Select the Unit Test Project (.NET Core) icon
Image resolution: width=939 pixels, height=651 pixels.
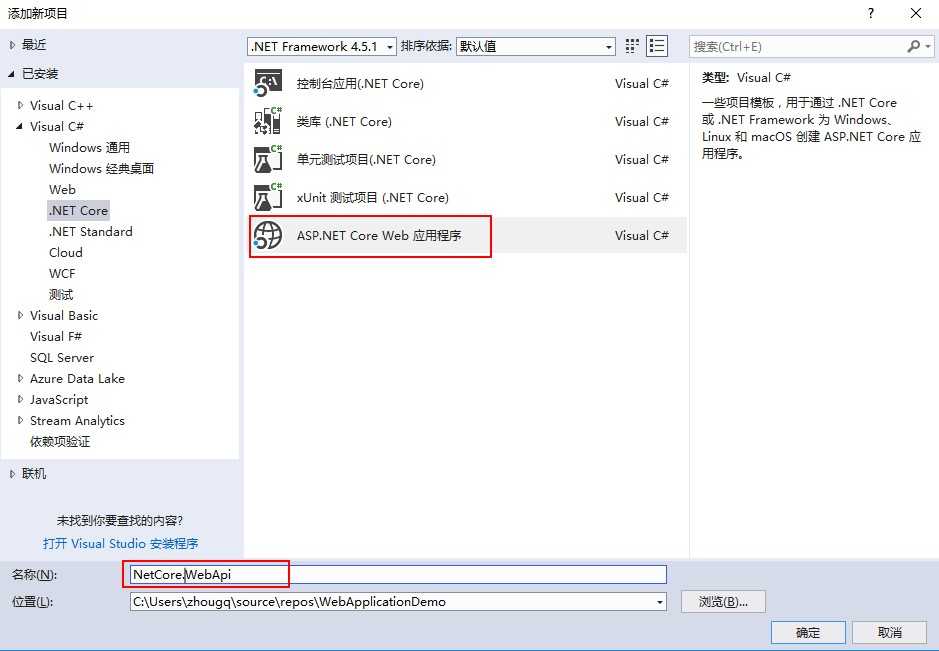(268, 159)
